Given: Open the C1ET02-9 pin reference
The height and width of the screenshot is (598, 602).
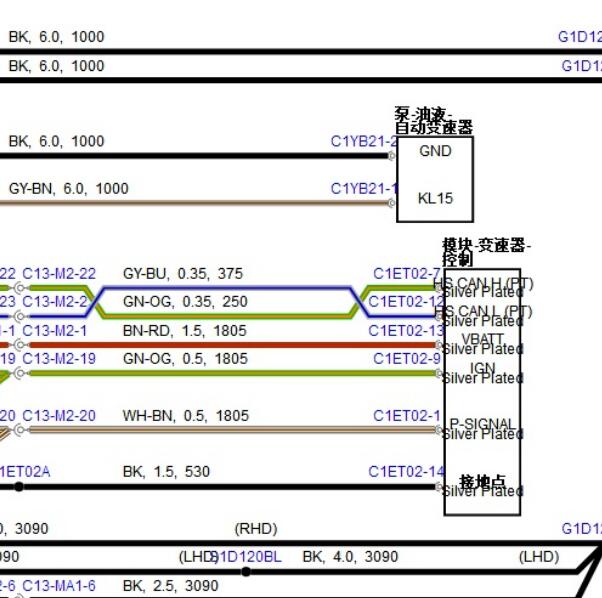Looking at the screenshot, I should tap(407, 359).
